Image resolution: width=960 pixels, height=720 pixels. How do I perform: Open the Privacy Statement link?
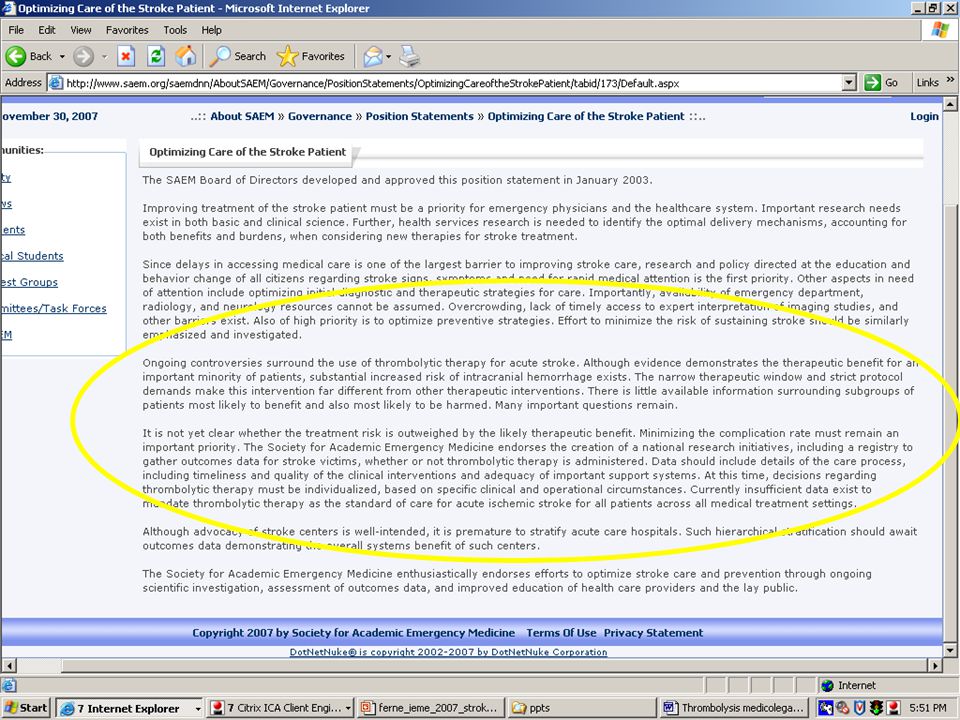click(x=653, y=633)
